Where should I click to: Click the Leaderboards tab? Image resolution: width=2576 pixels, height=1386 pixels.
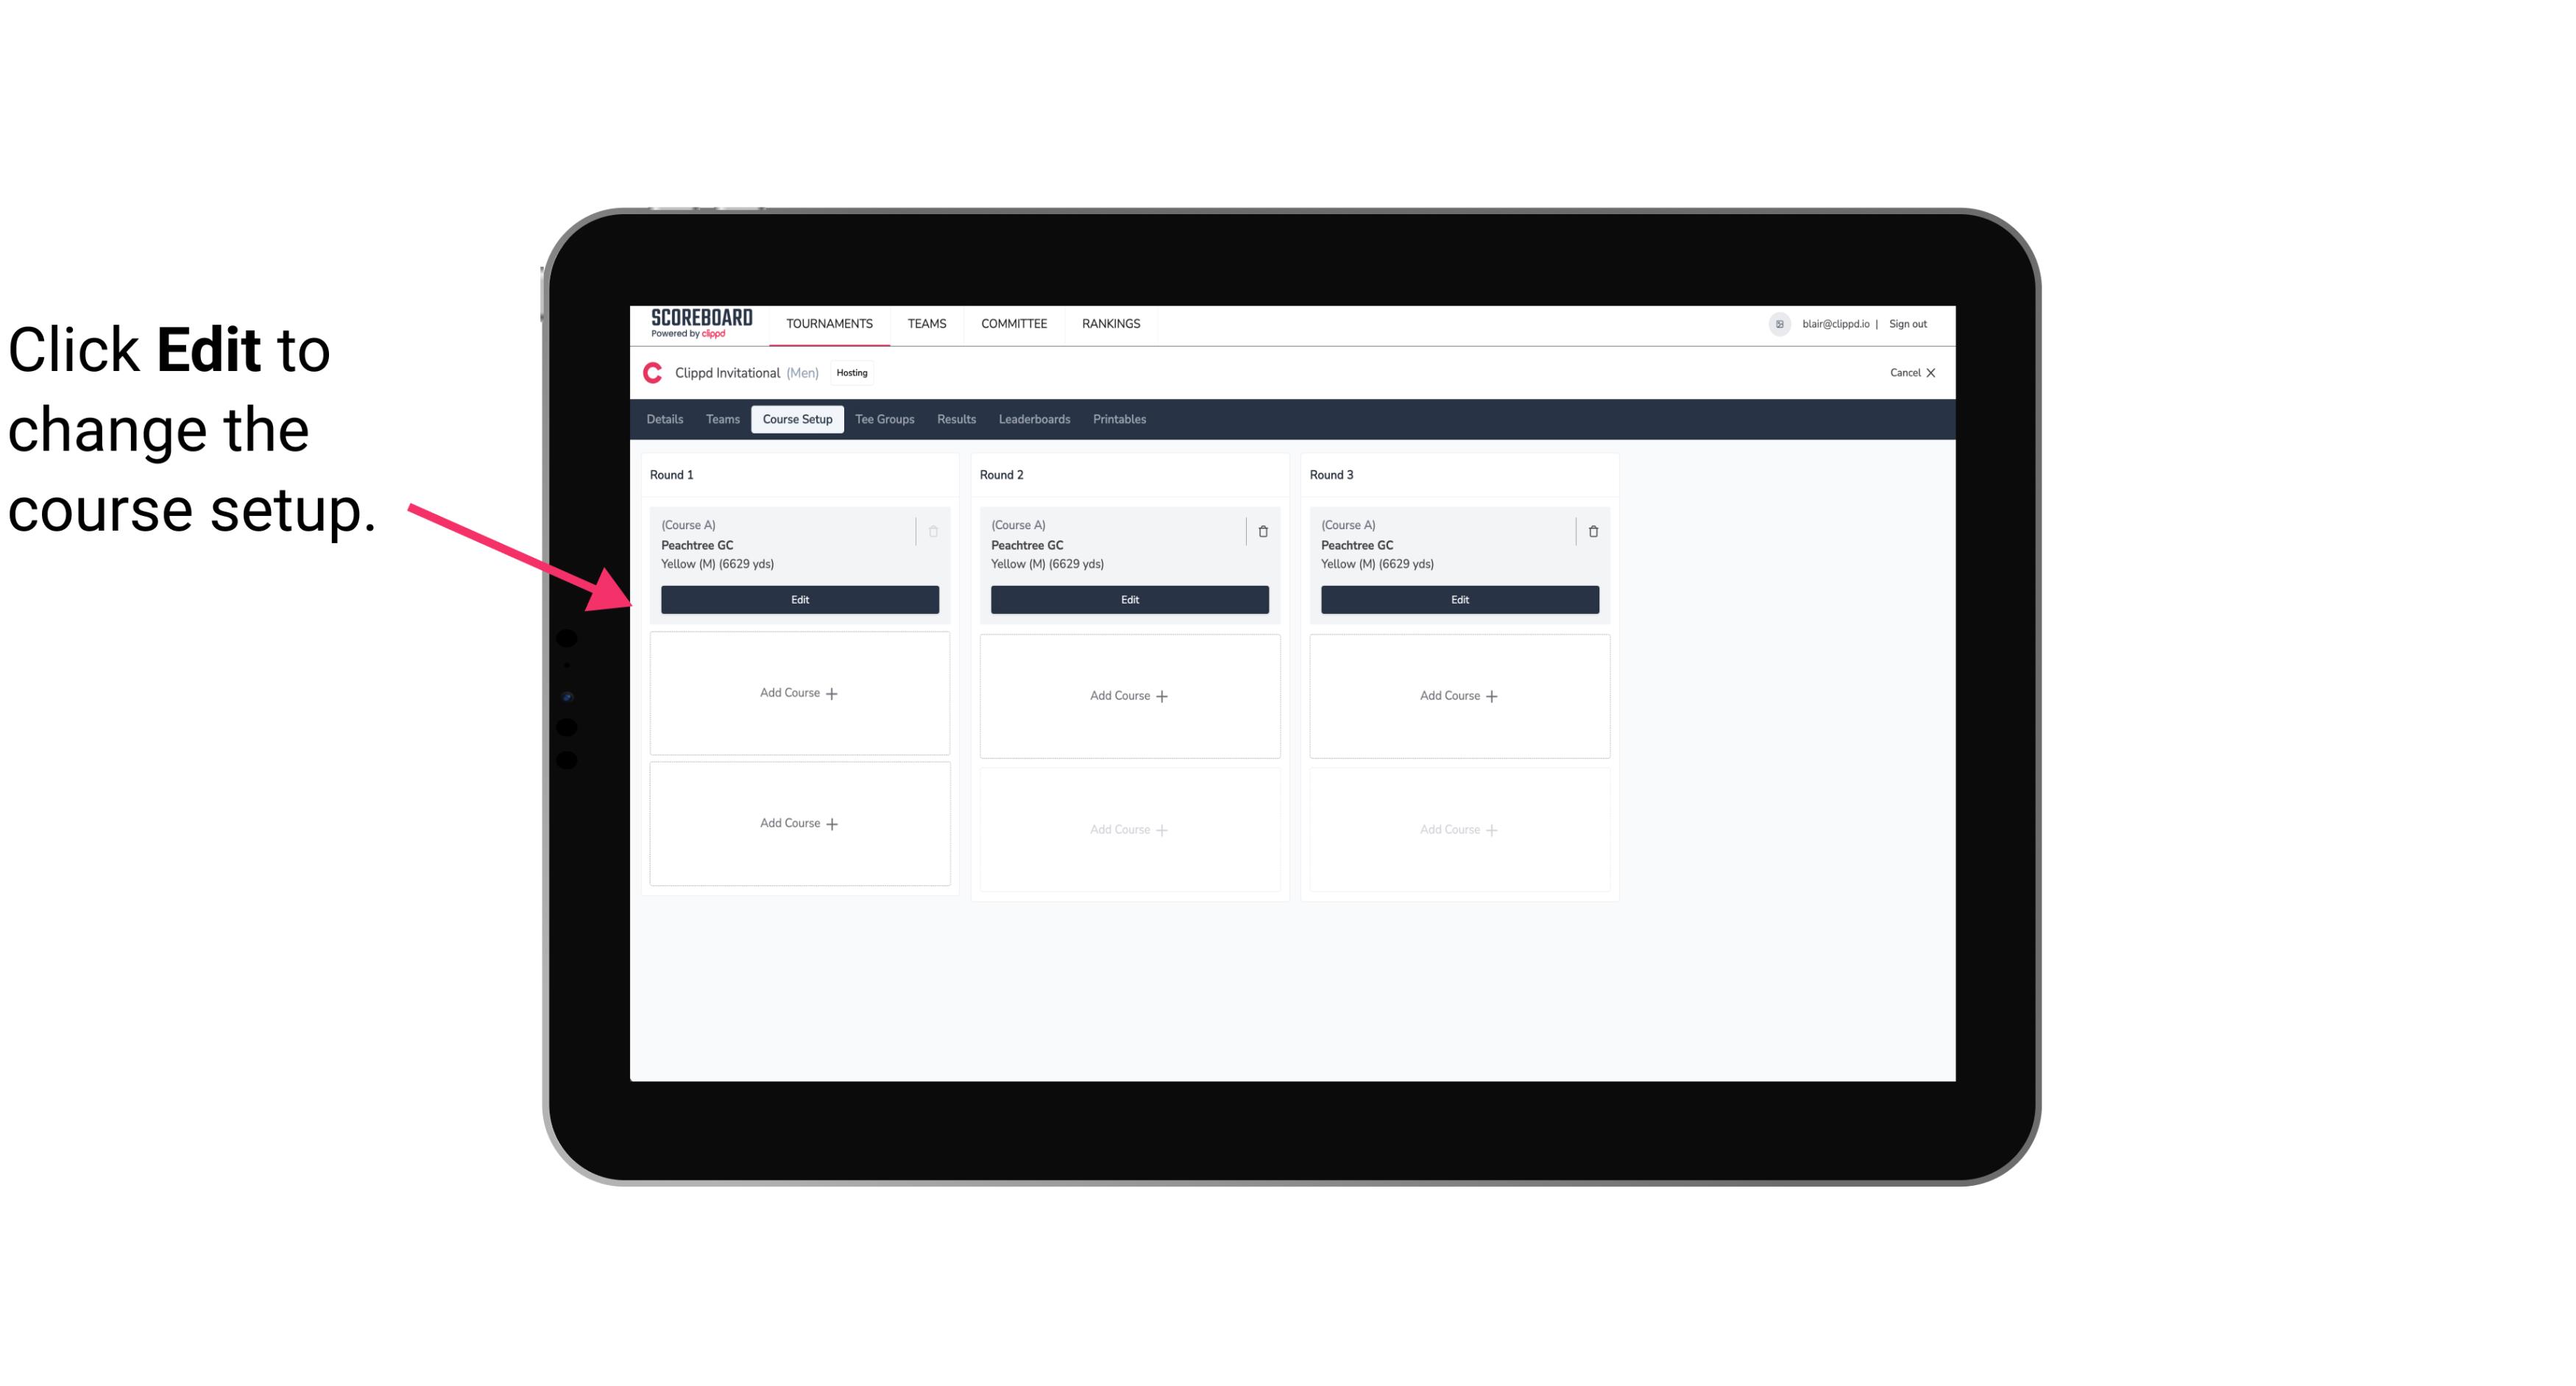pyautogui.click(x=1034, y=420)
